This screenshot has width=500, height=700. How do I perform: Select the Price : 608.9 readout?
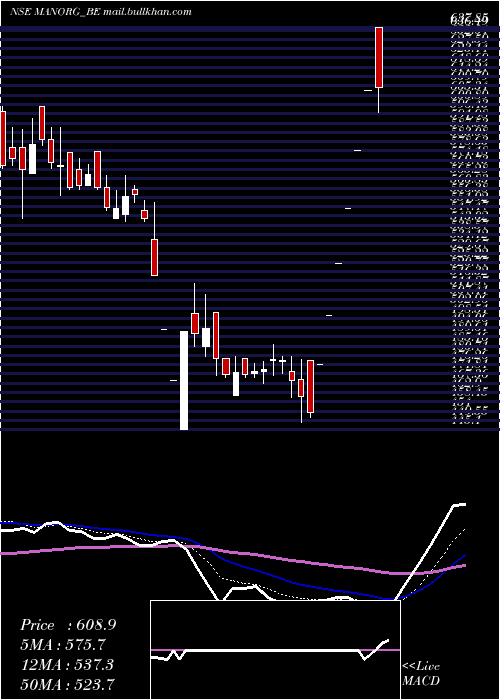click(x=68, y=625)
